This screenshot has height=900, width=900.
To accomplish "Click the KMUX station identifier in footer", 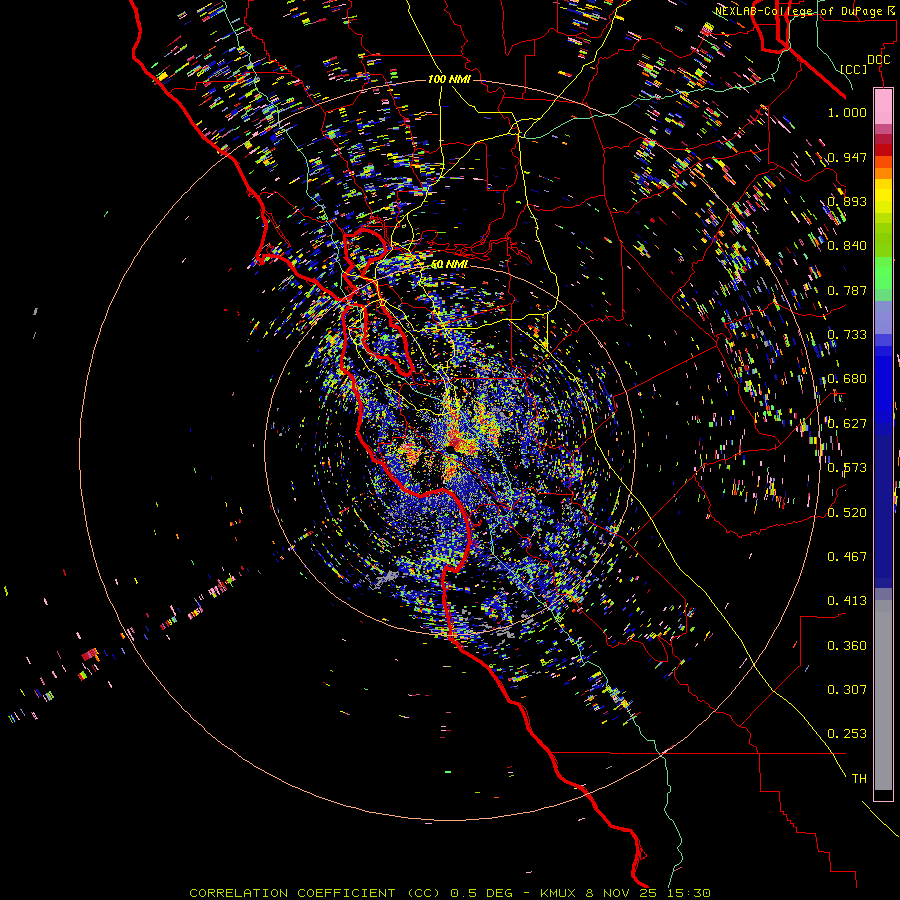I will pyautogui.click(x=557, y=893).
